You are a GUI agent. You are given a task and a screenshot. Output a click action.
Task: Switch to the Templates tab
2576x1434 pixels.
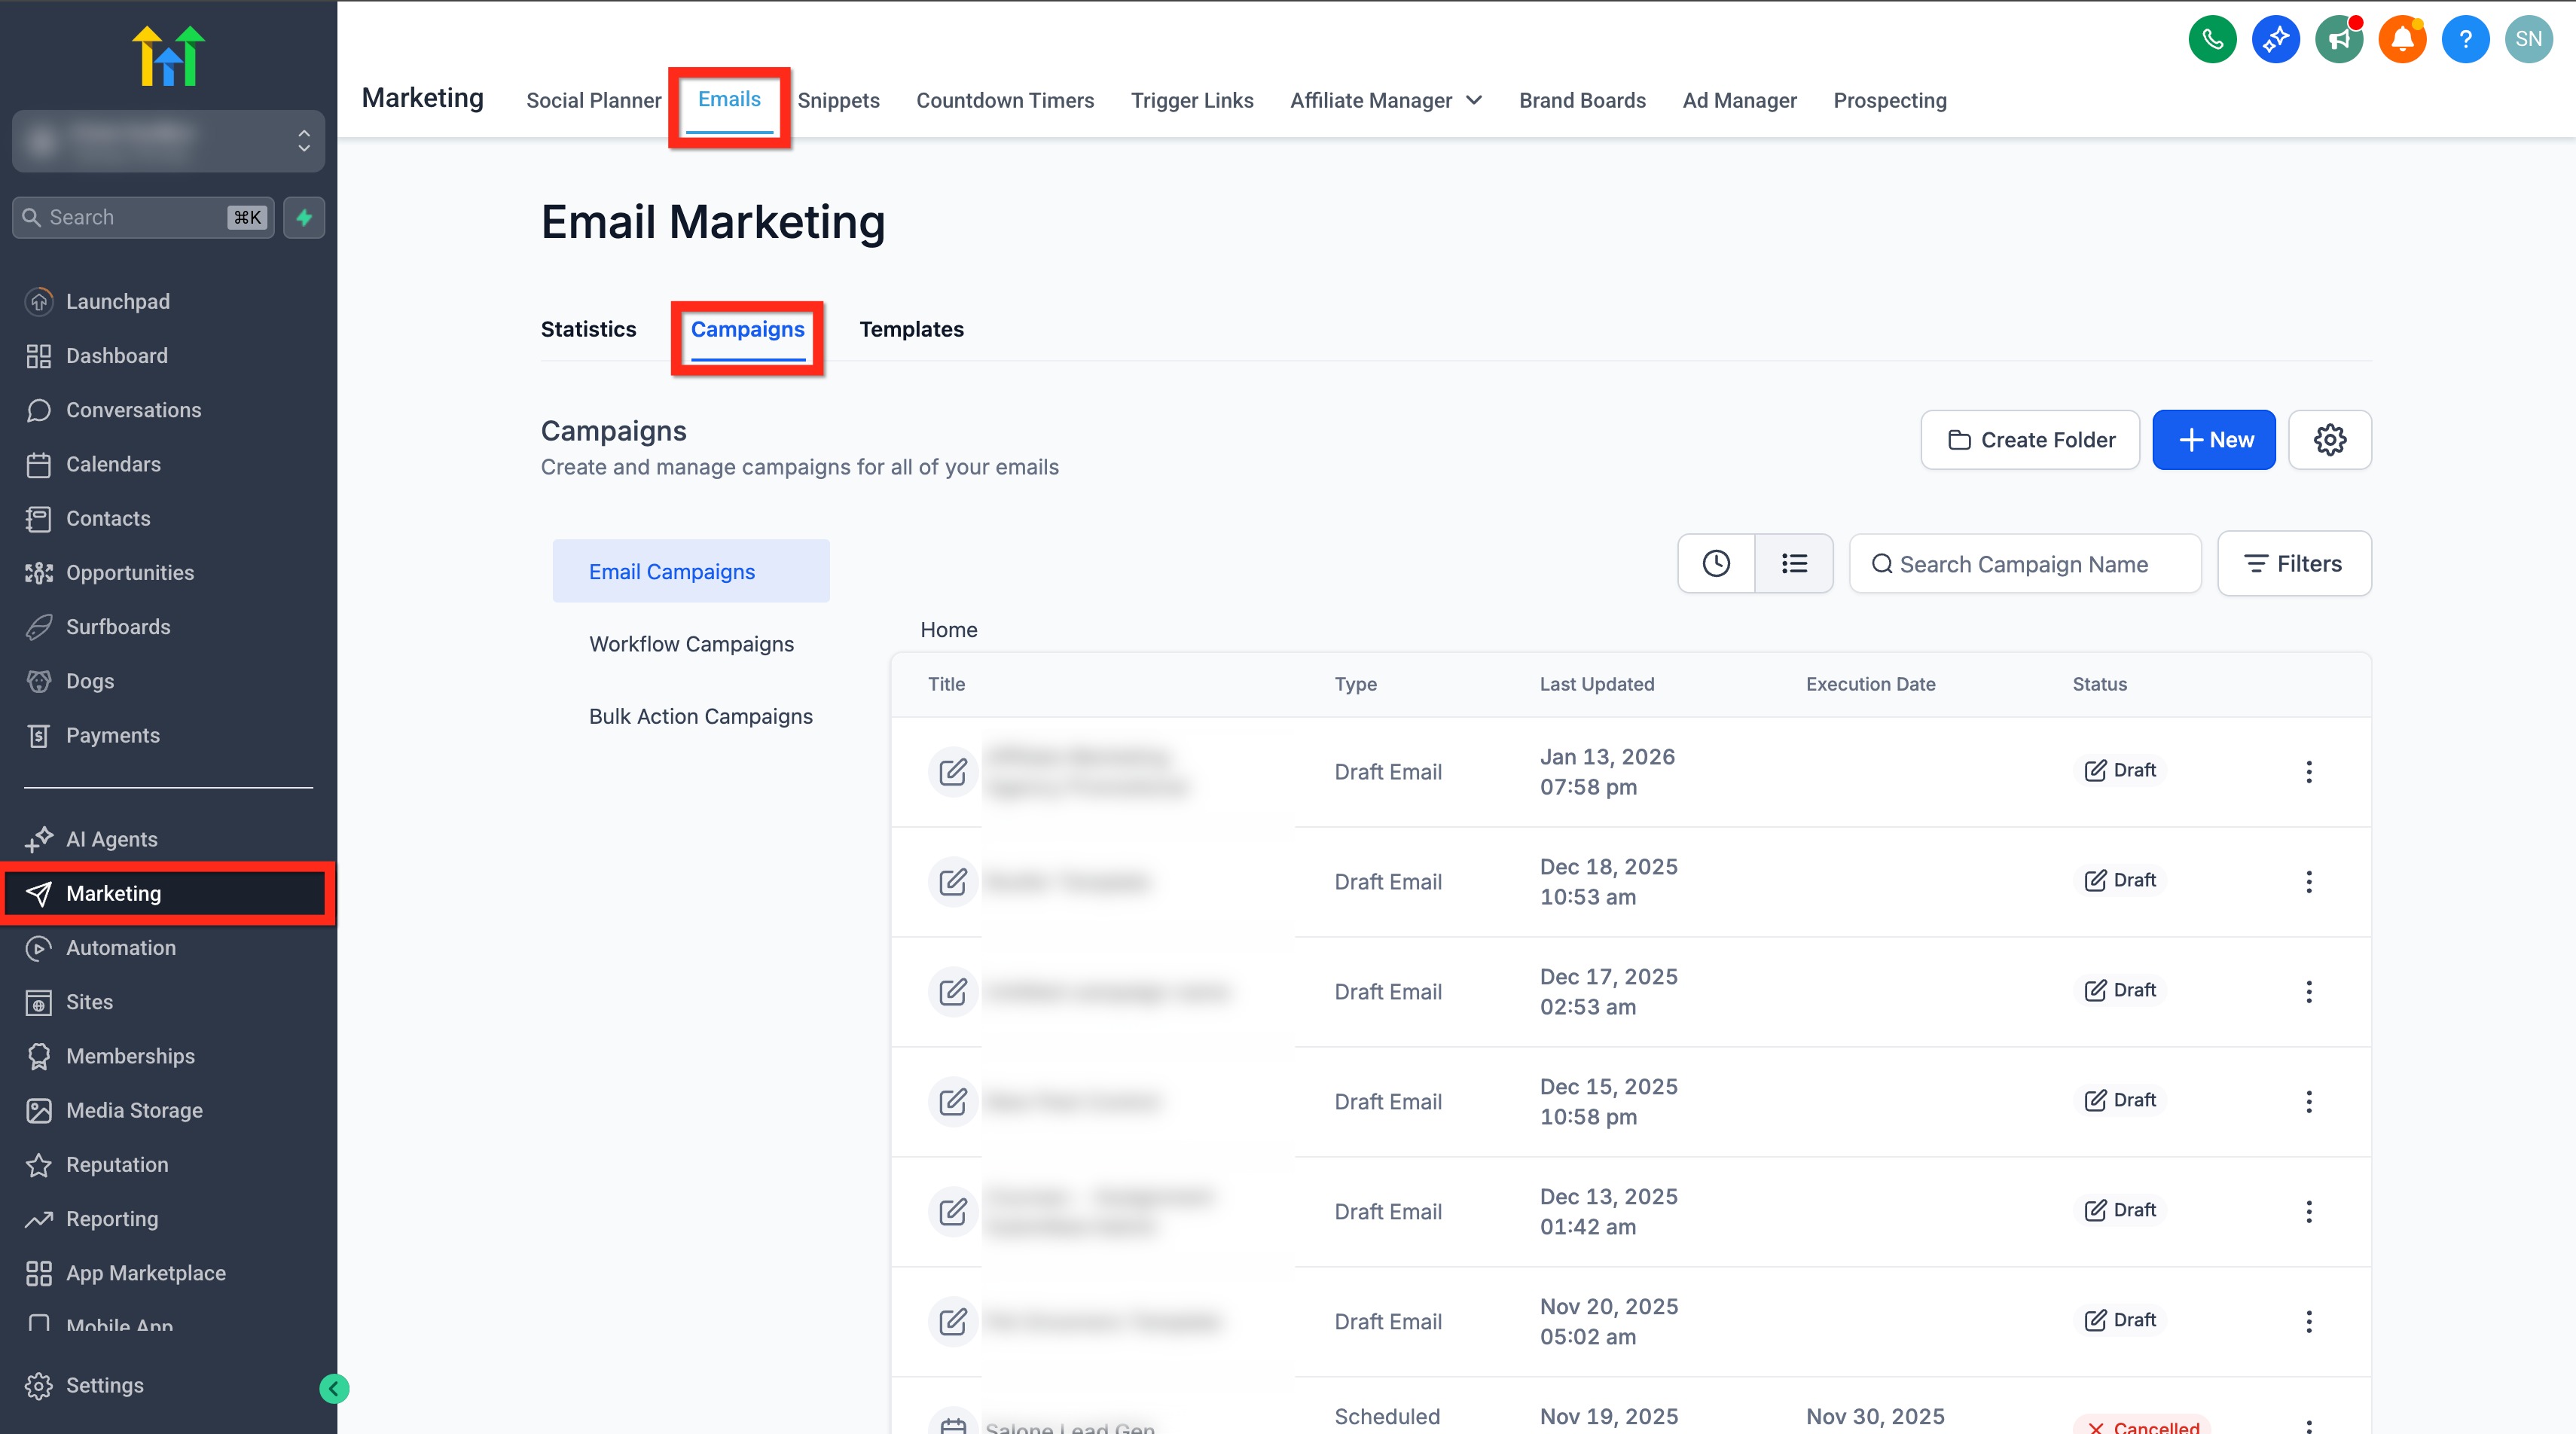[x=911, y=329]
